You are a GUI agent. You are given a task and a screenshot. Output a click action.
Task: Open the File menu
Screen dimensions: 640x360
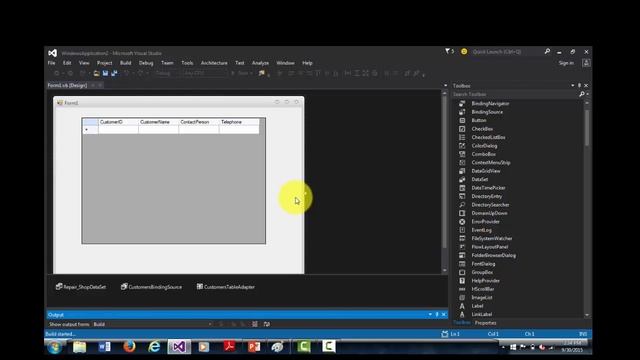coord(51,63)
